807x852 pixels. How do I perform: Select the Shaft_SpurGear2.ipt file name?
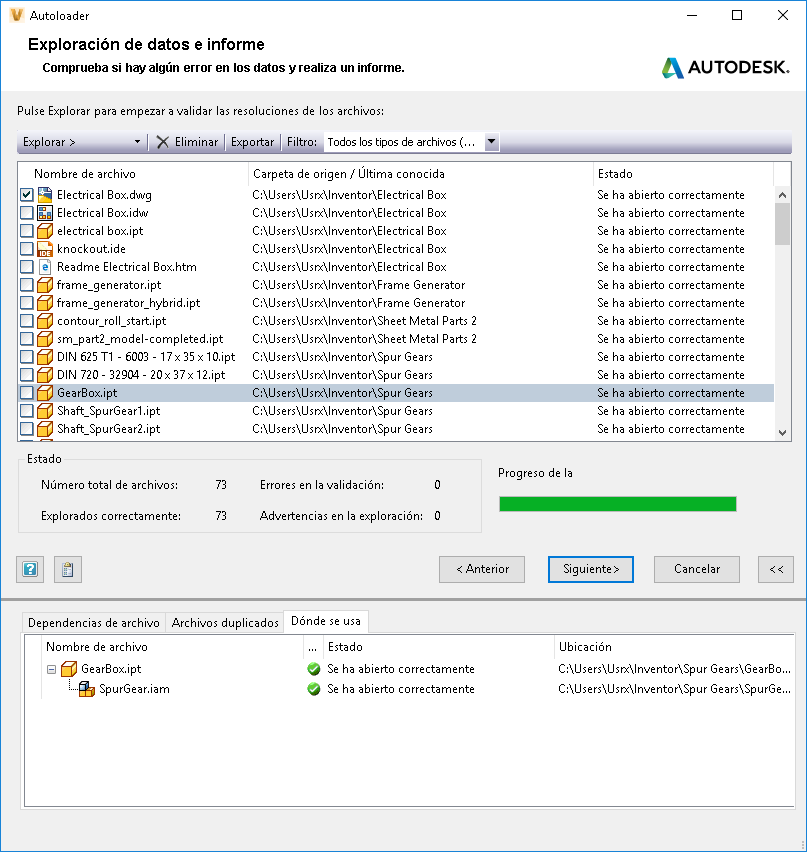tap(109, 429)
